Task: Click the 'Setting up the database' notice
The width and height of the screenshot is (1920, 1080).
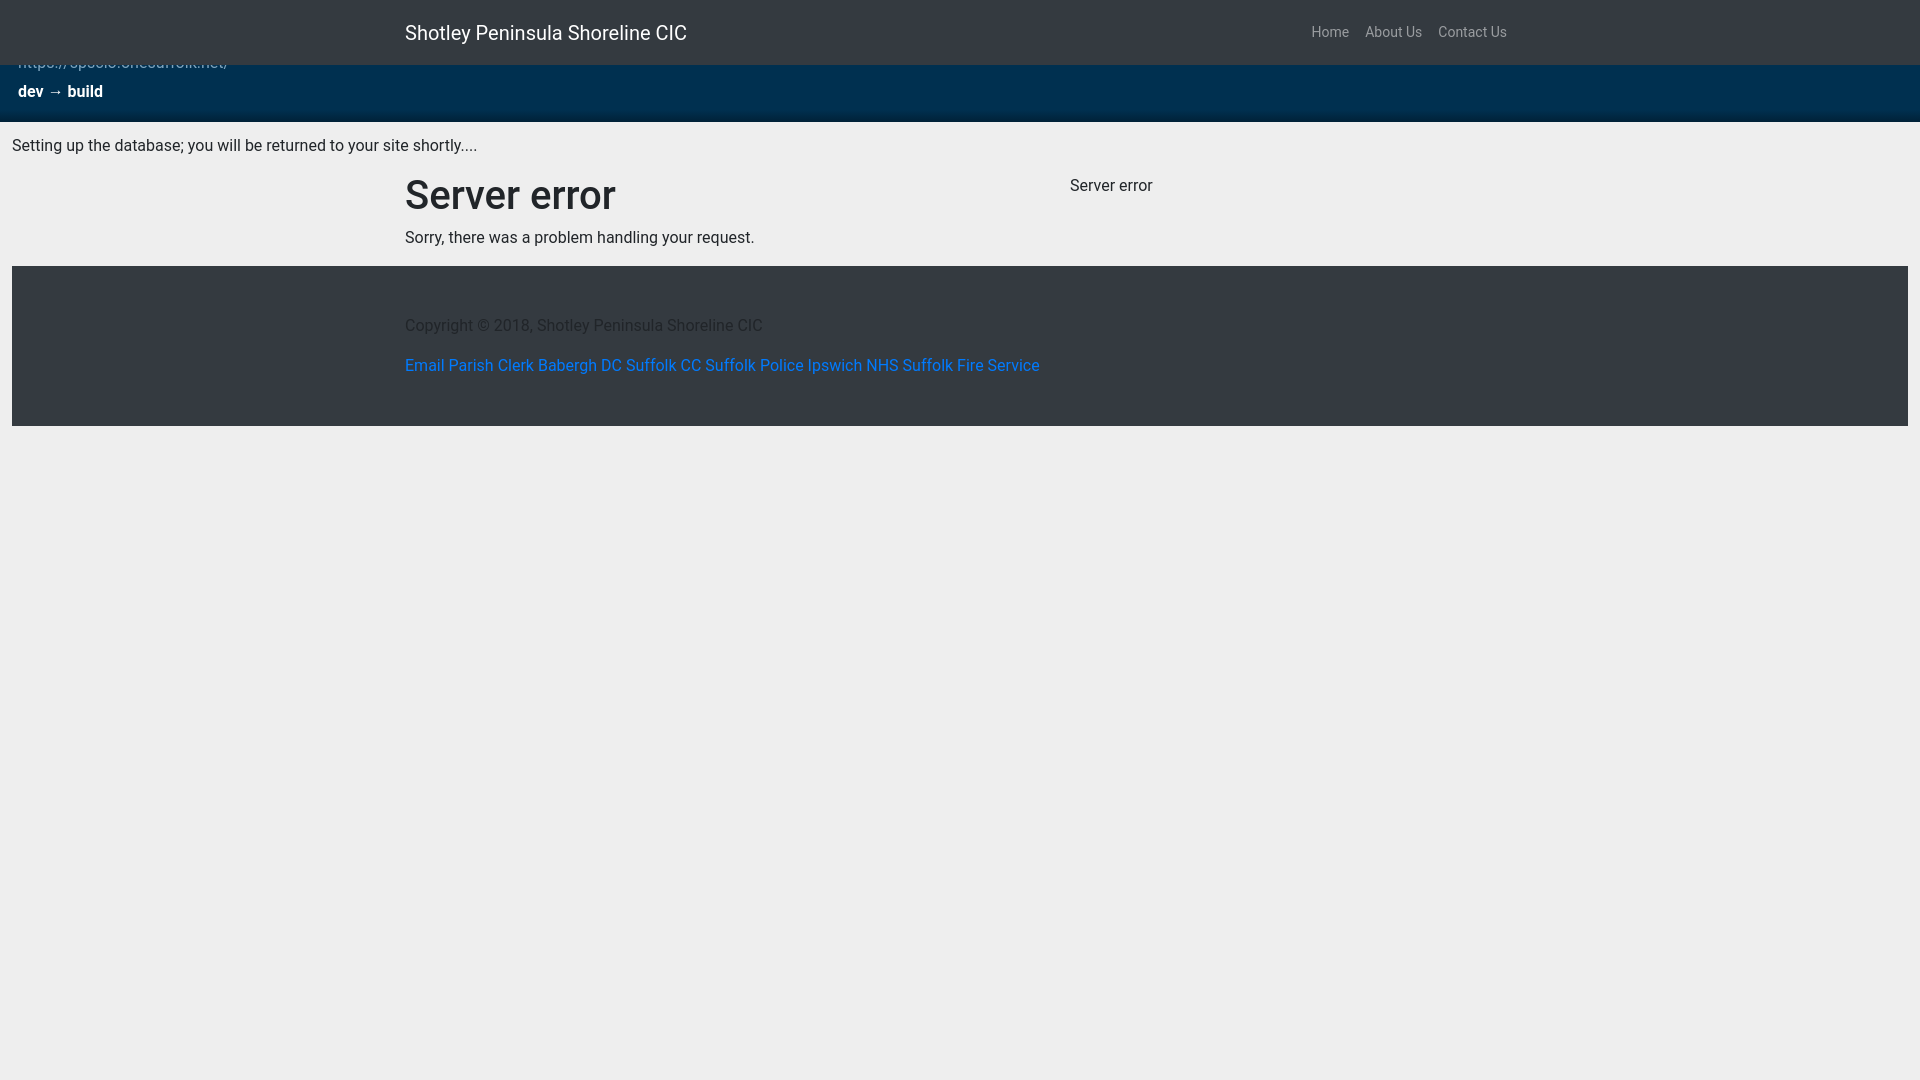Action: [x=244, y=146]
